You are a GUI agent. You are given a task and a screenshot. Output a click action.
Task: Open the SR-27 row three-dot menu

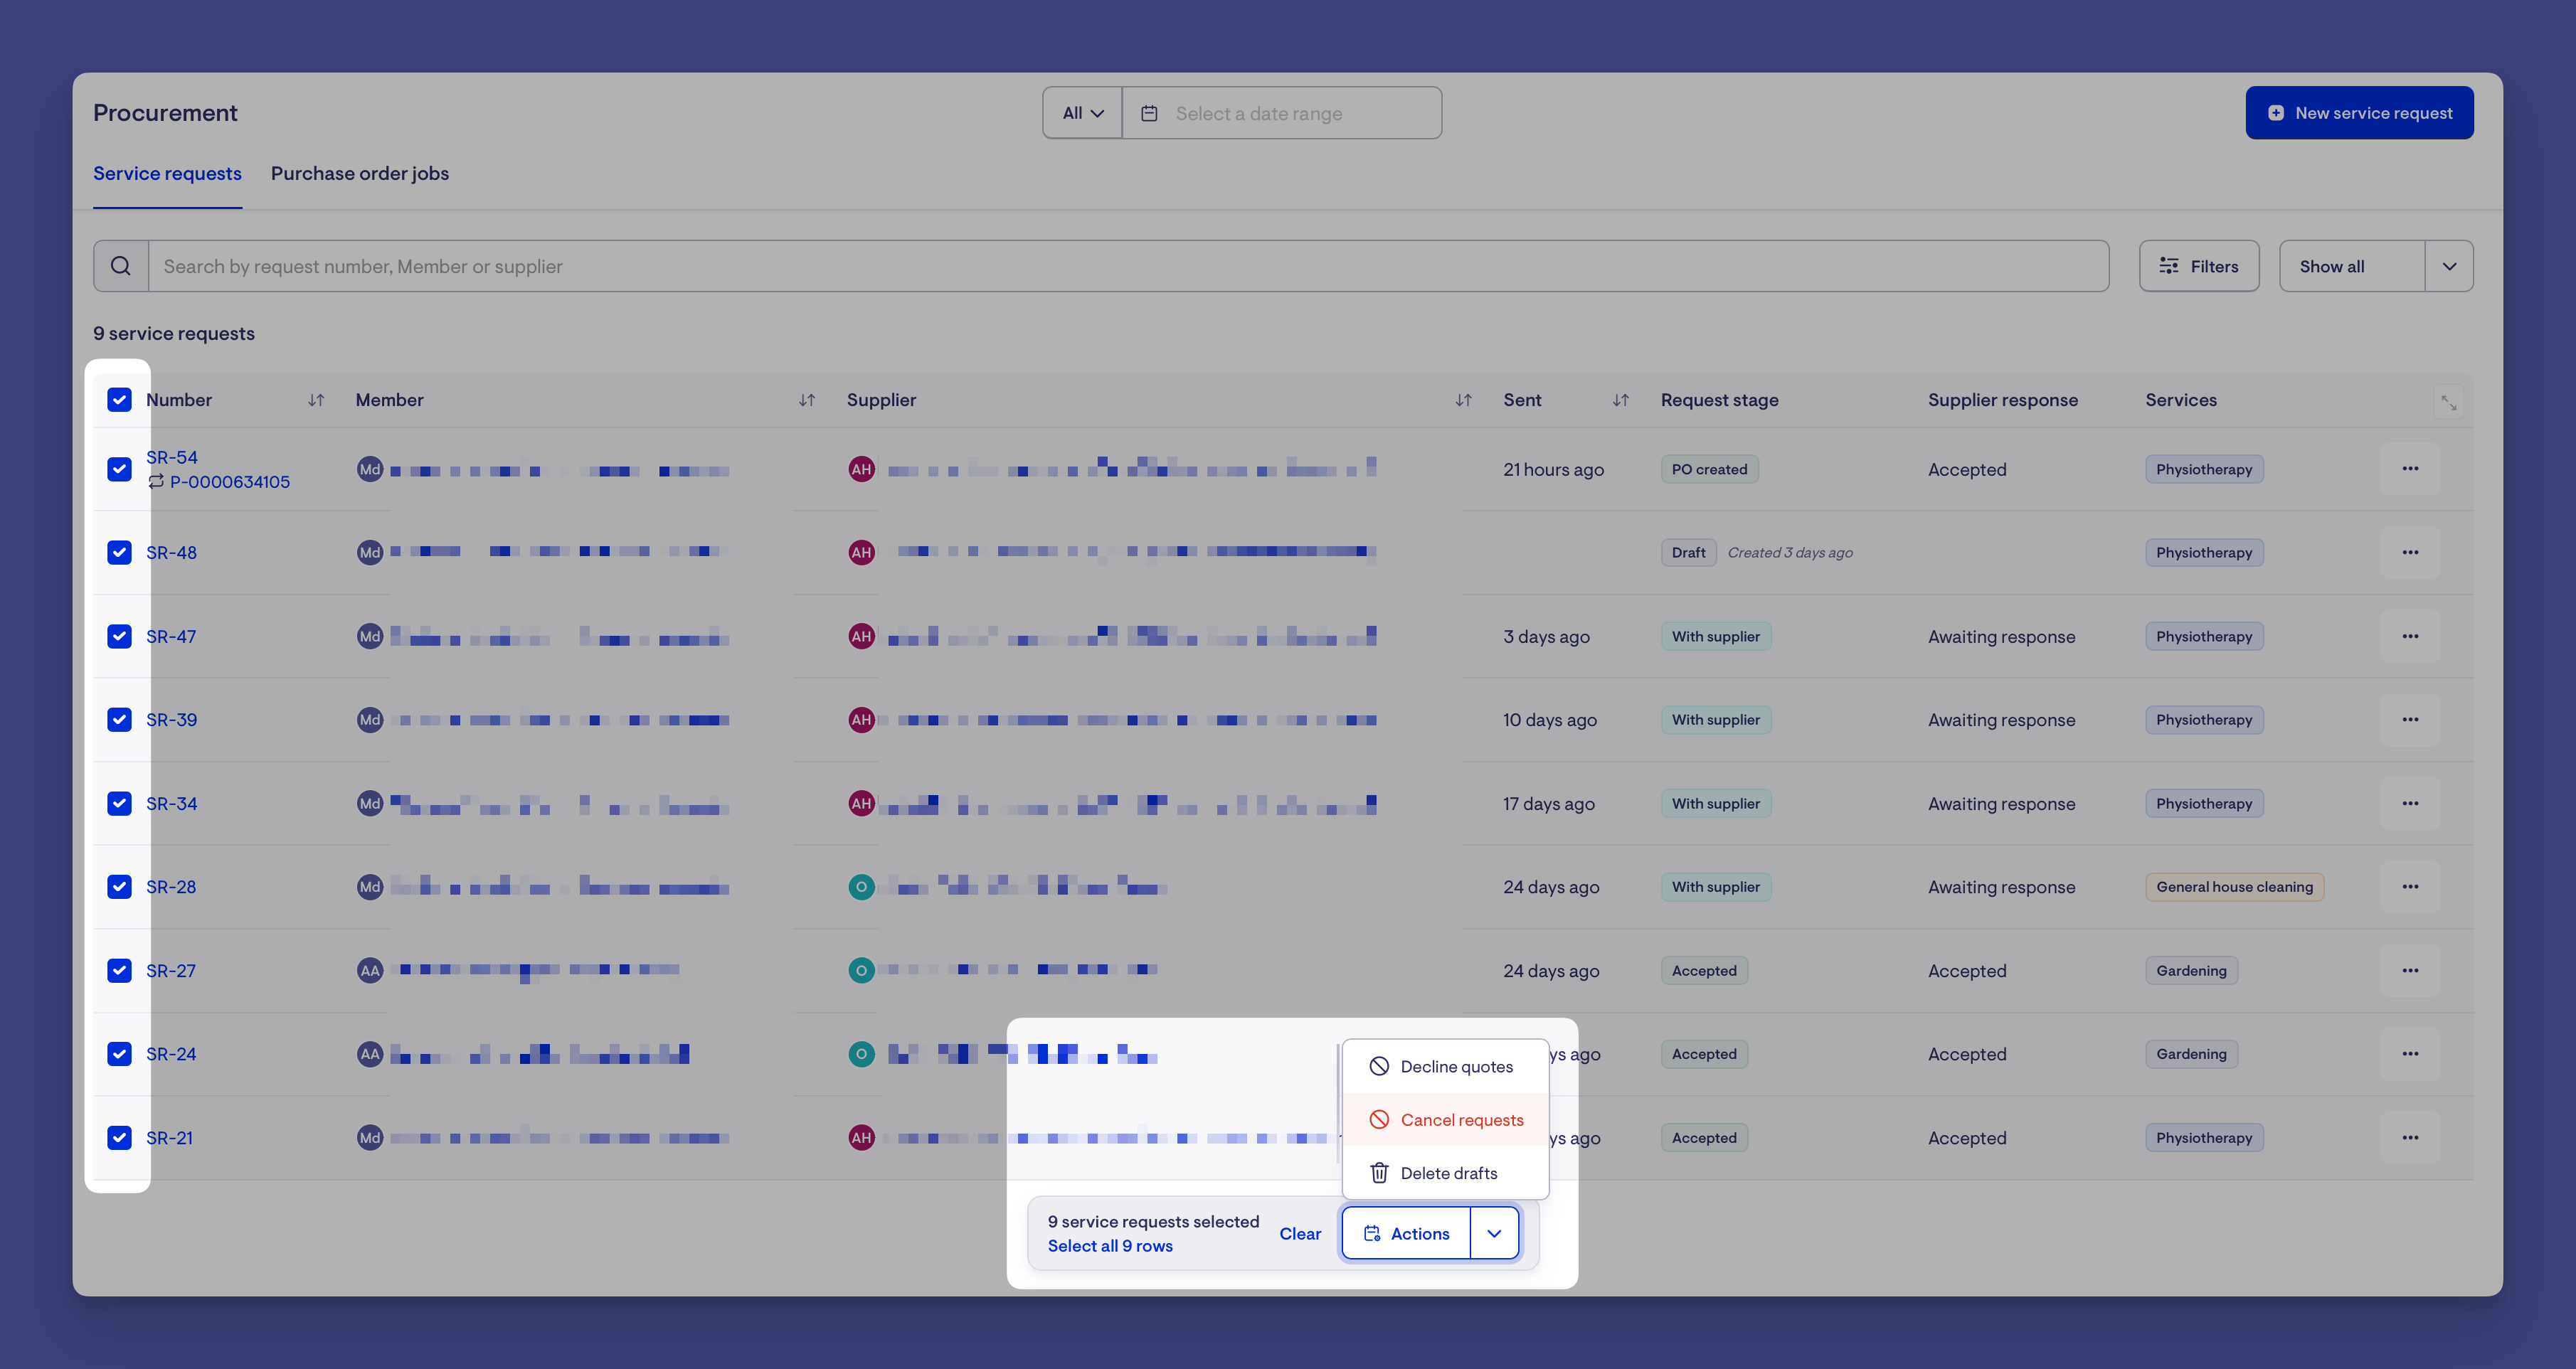[x=2410, y=970]
